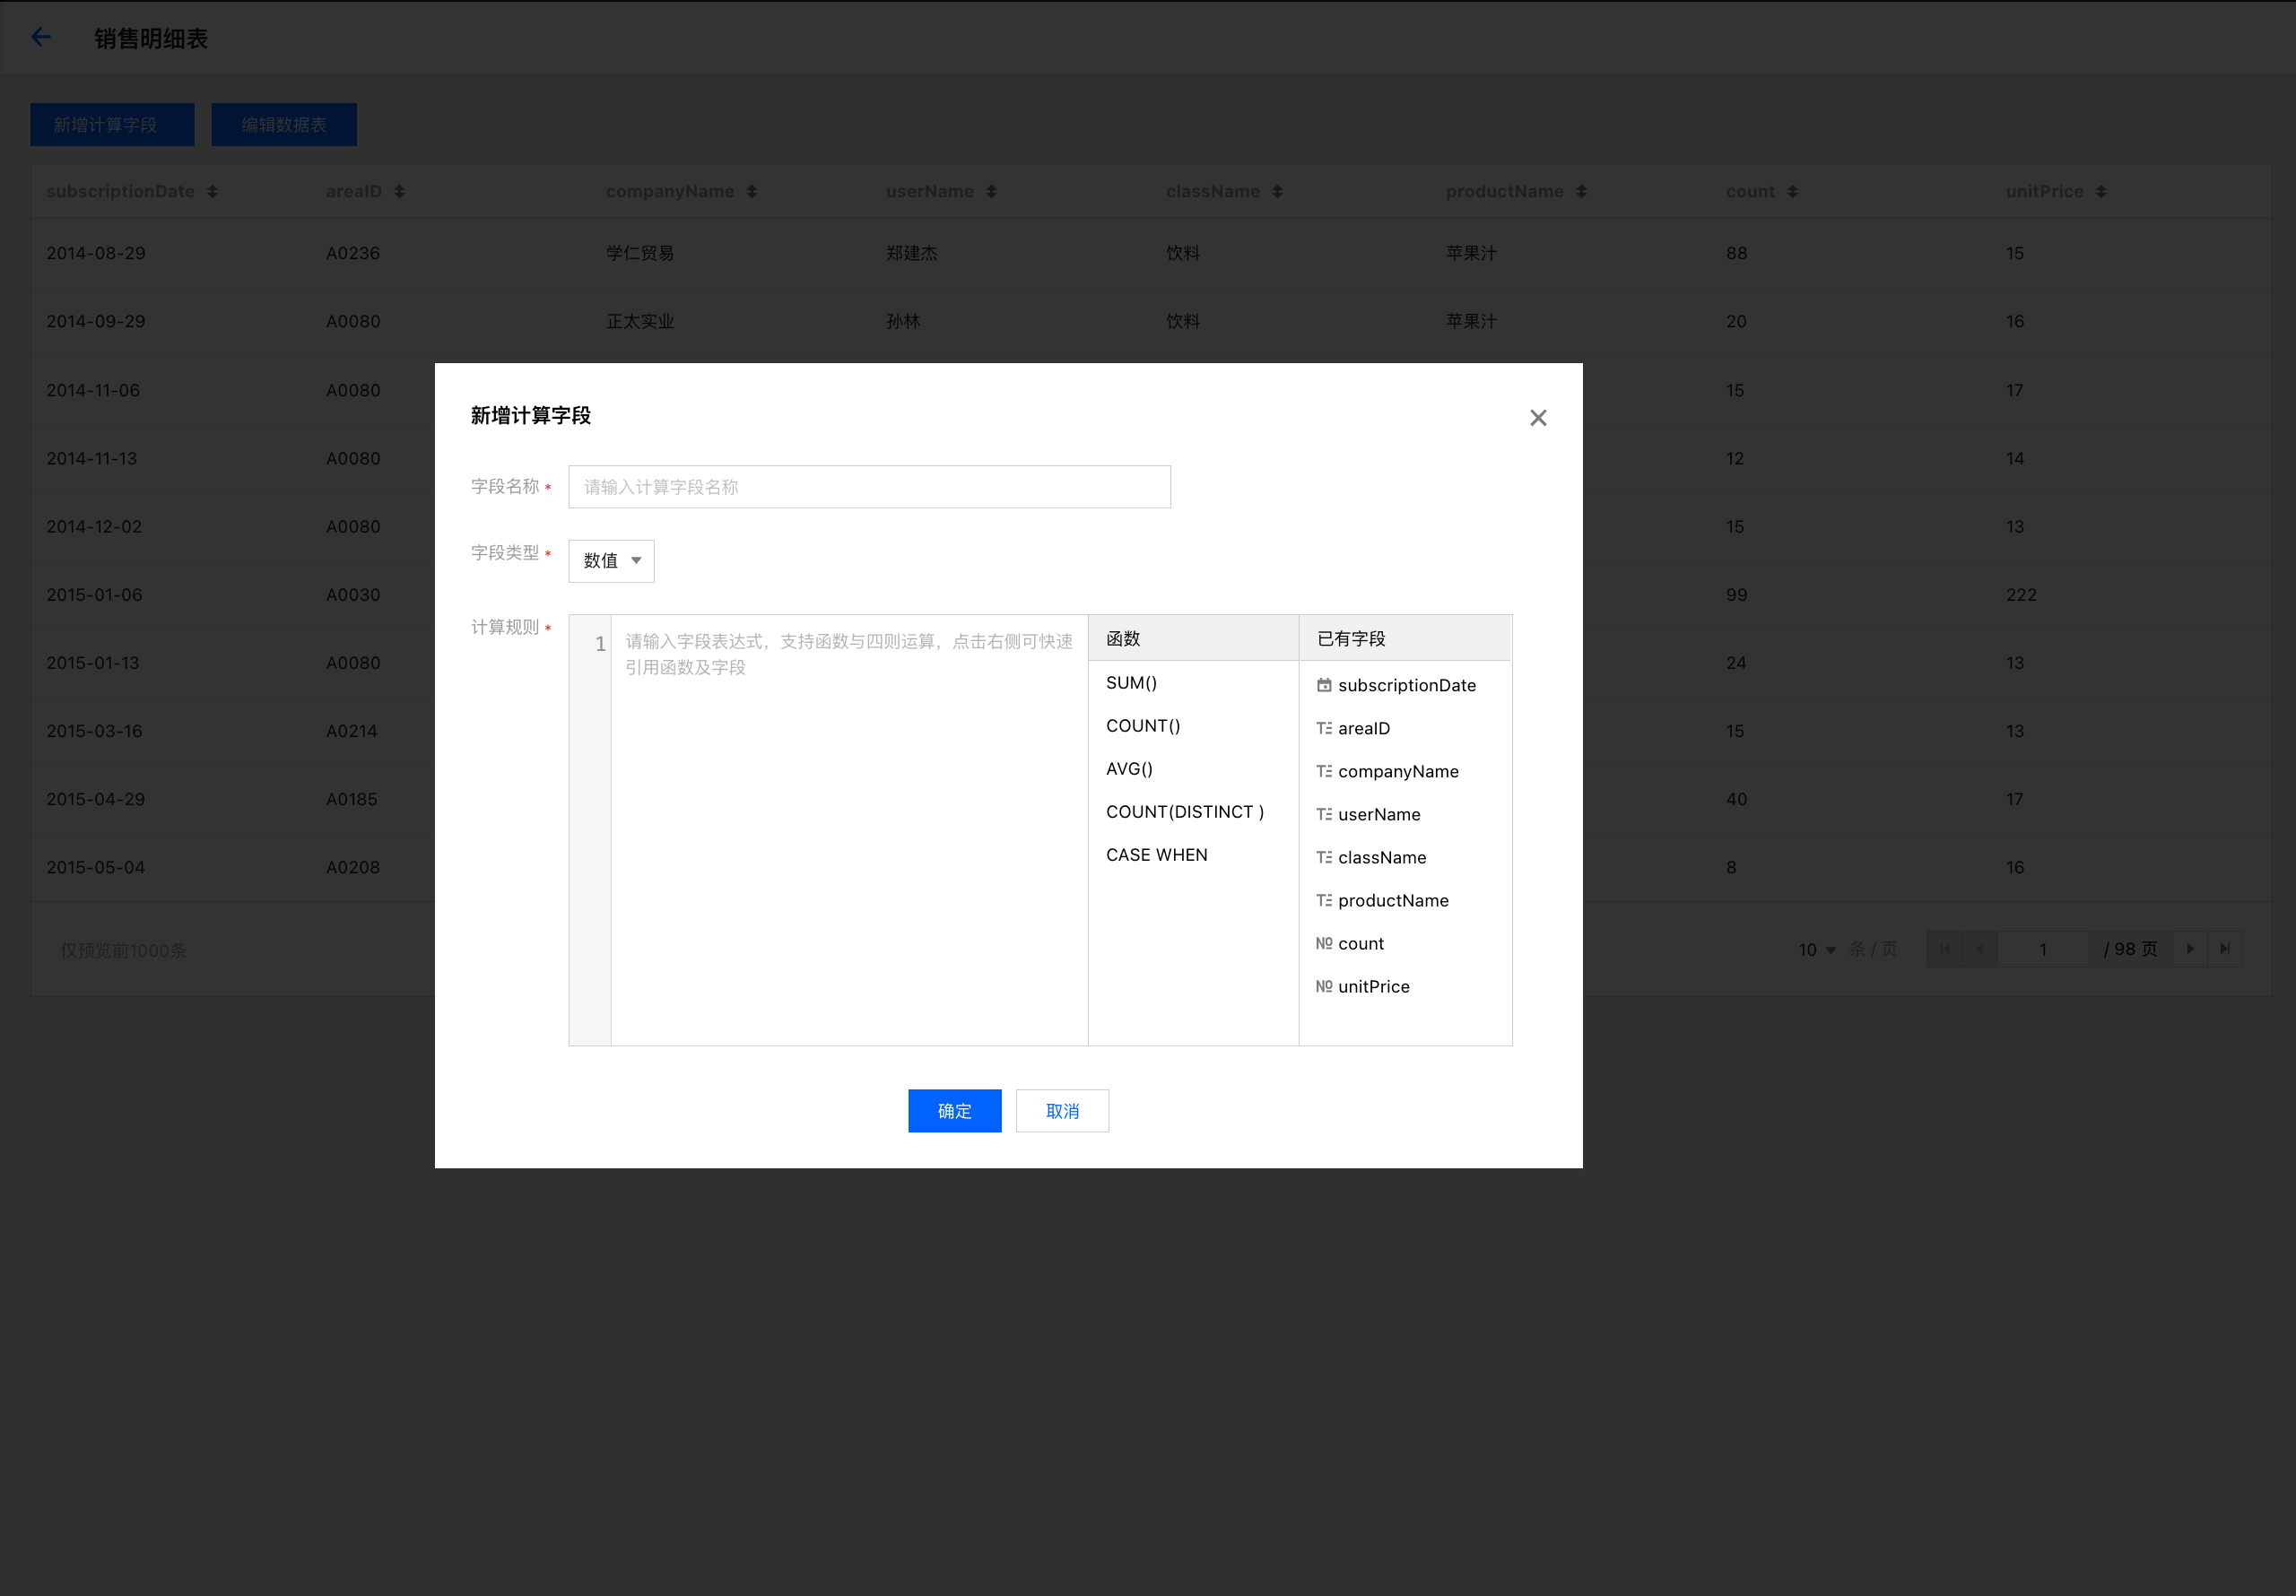Screen dimensions: 2296x1596
Task: Insert the COUNT(DISTINCT ) function
Action: [x=1184, y=812]
